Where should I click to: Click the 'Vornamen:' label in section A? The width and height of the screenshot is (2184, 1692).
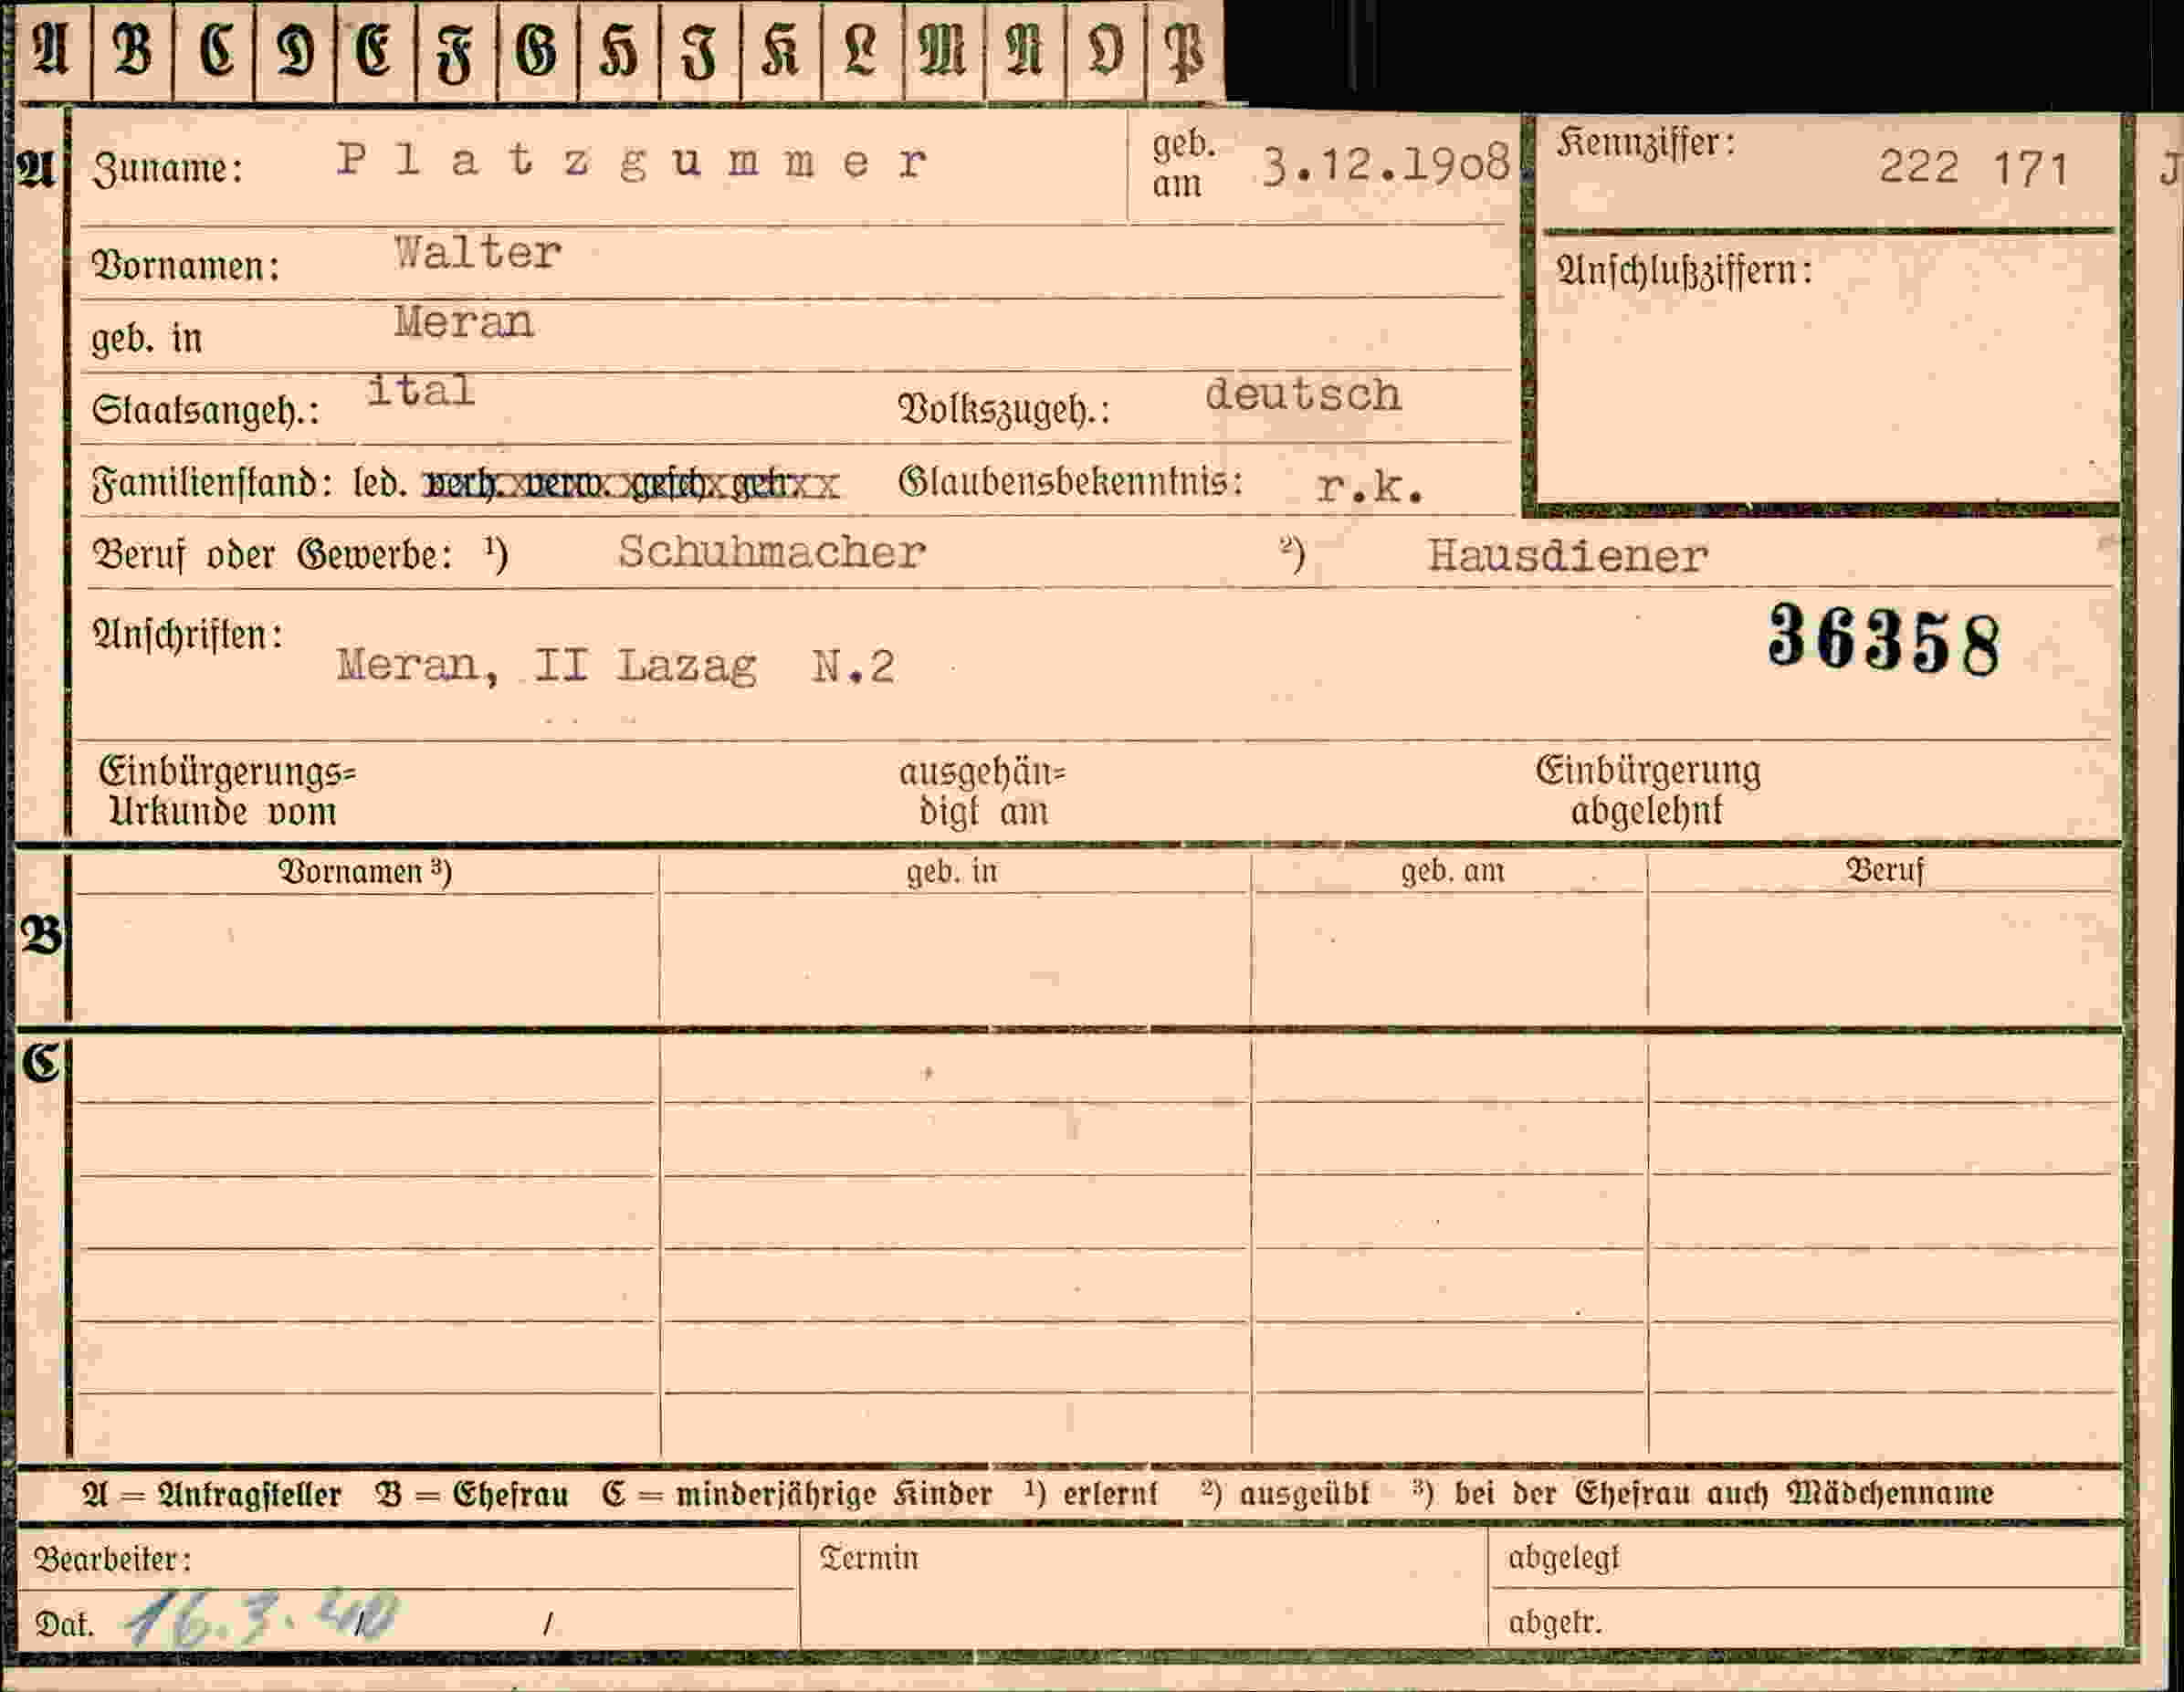185,266
